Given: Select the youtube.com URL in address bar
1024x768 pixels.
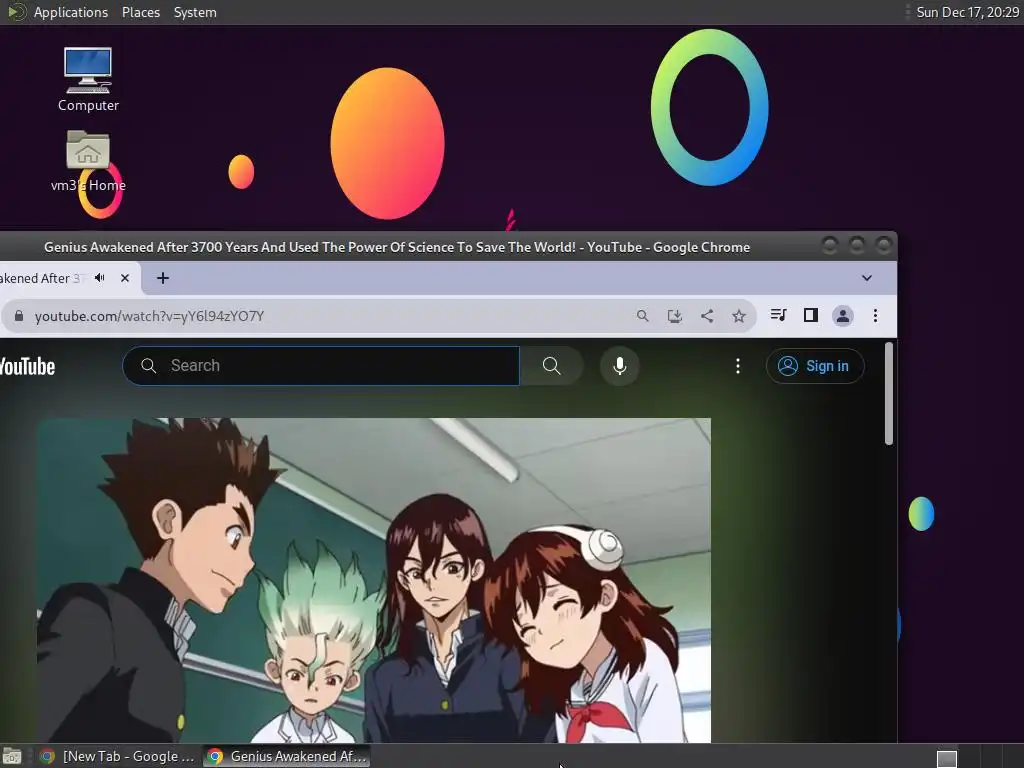Looking at the screenshot, I should 149,316.
